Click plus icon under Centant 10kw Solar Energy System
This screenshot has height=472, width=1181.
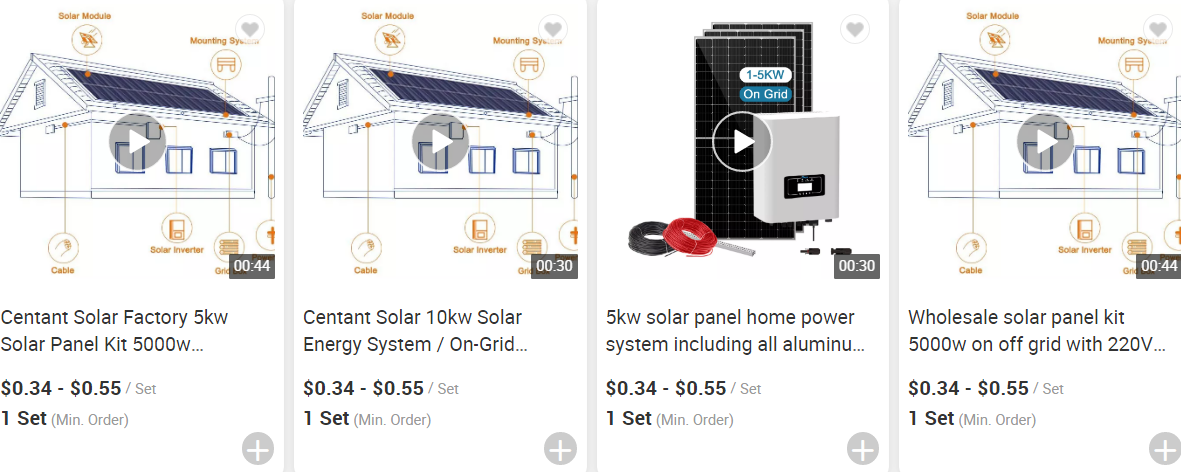coord(560,449)
